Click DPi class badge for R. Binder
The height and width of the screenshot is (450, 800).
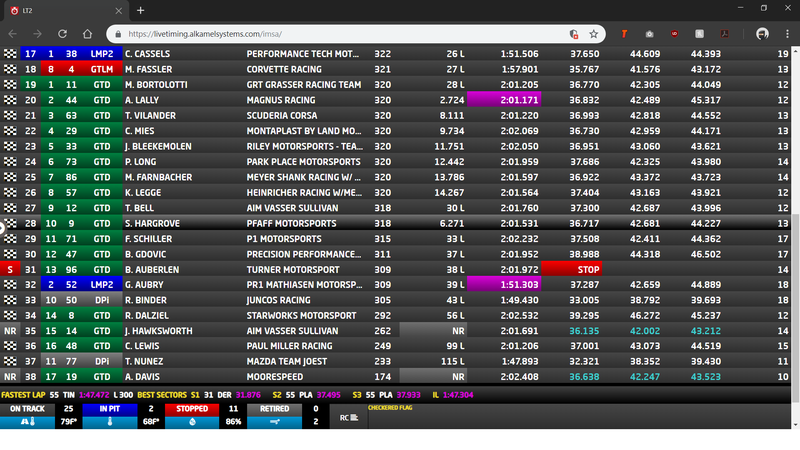(x=102, y=300)
